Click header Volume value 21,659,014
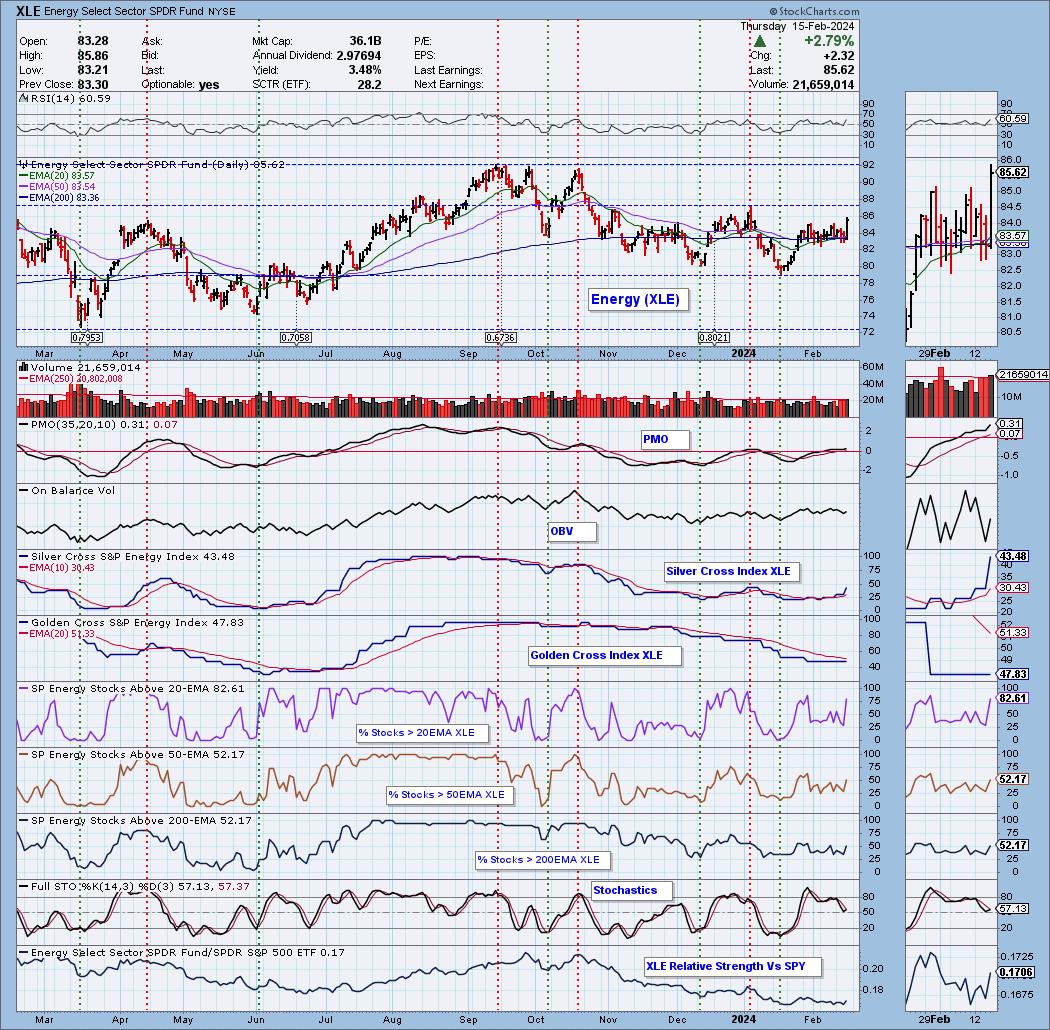 823,84
